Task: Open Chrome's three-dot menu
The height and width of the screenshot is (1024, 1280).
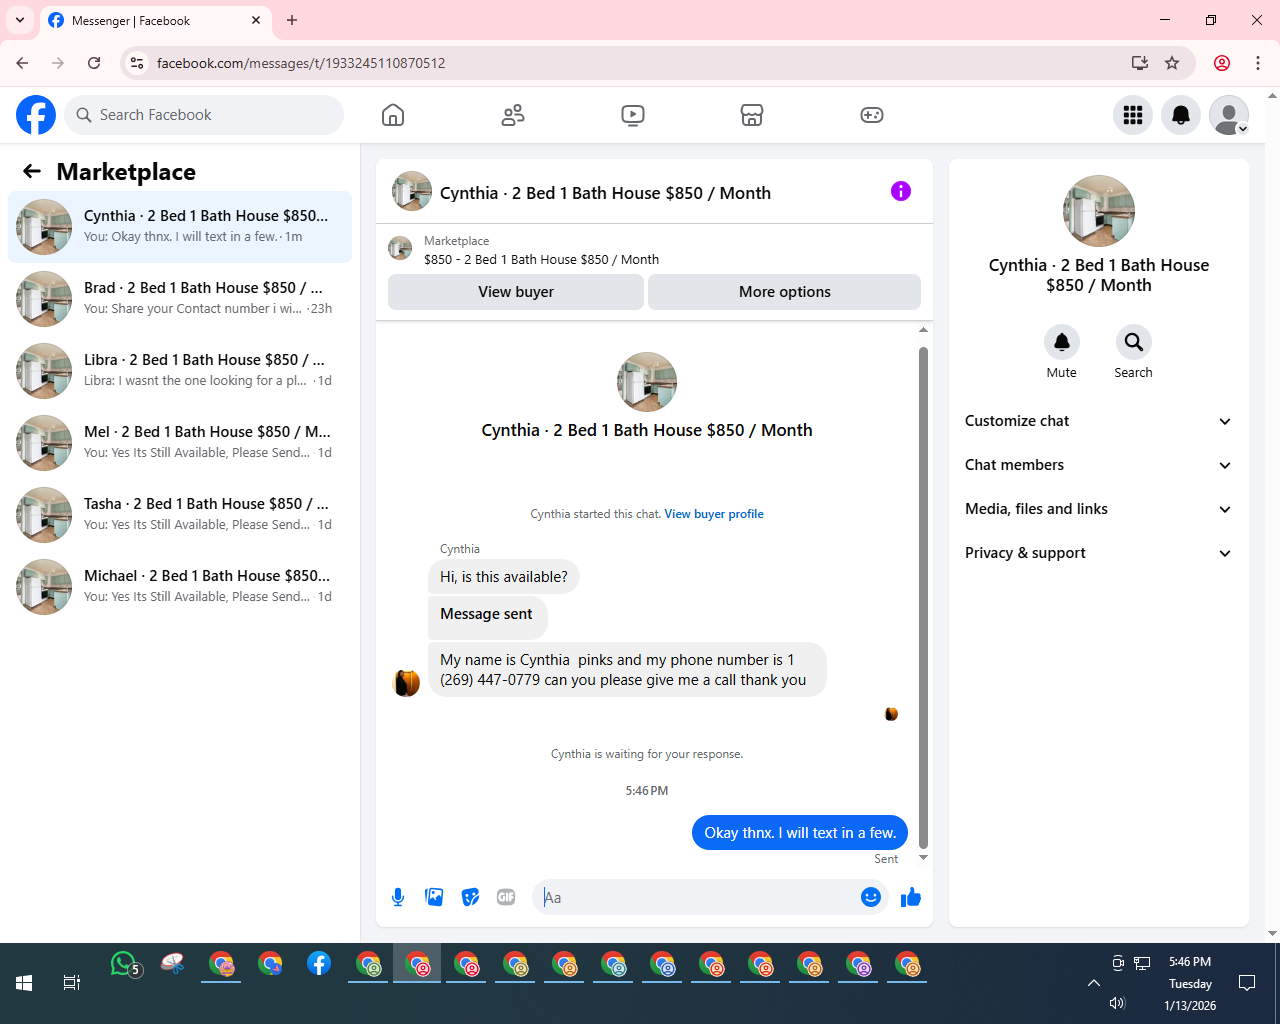Action: [1258, 63]
